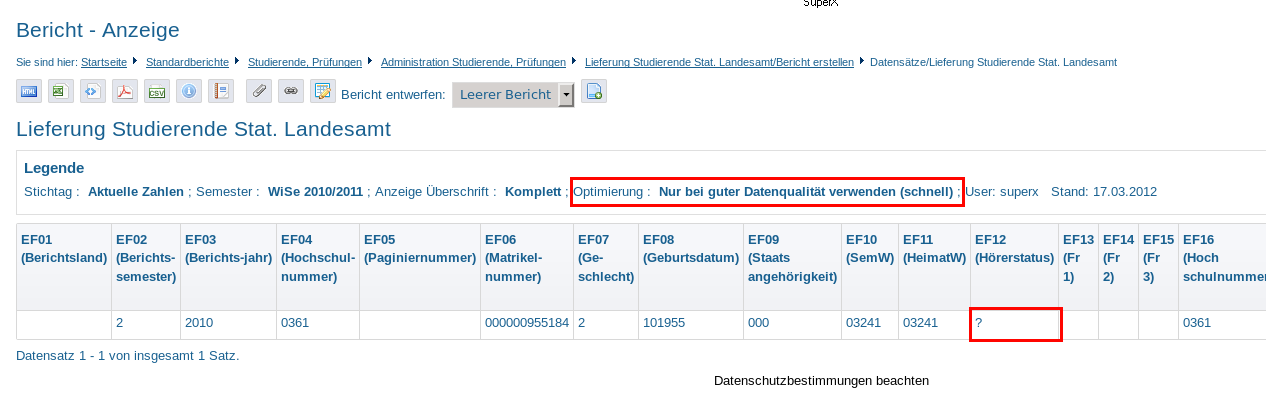Click the chain link icon
This screenshot has height=412, width=1266.
pos(291,91)
